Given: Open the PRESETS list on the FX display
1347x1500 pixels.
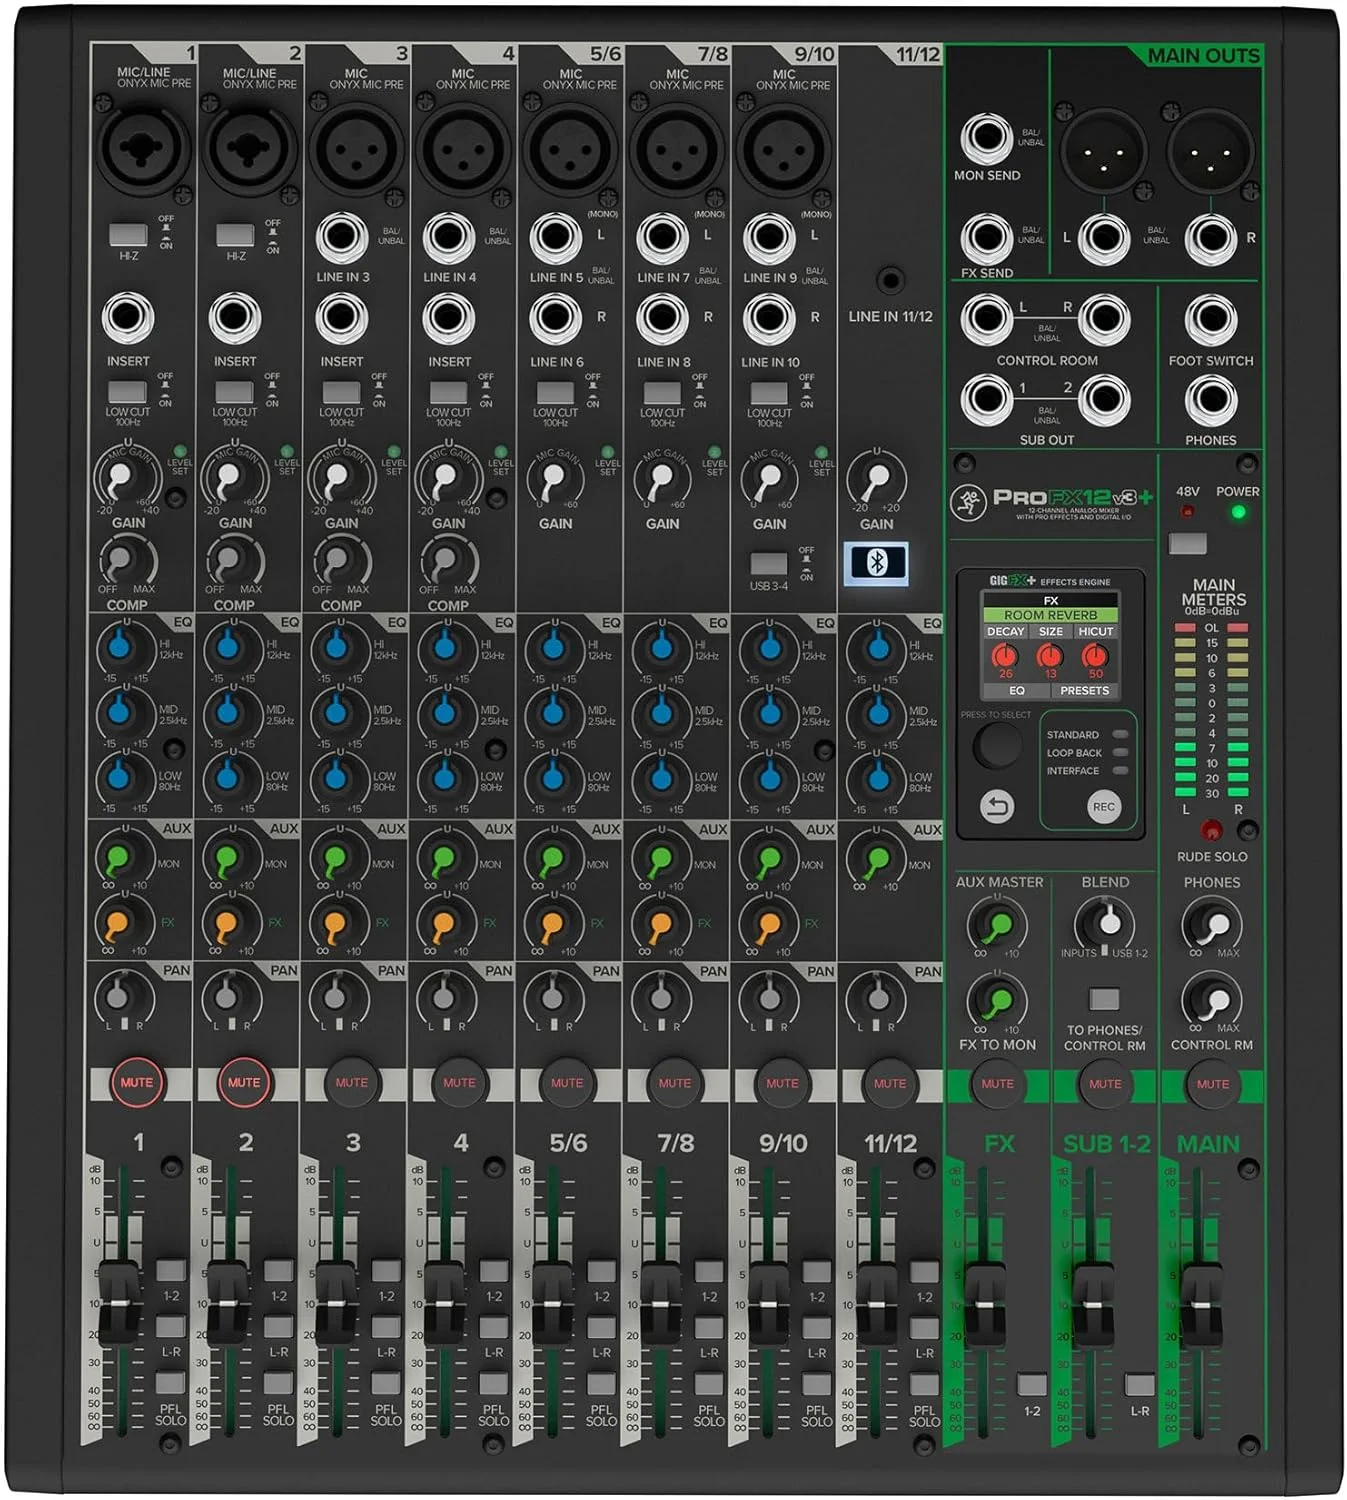Looking at the screenshot, I should [1085, 691].
